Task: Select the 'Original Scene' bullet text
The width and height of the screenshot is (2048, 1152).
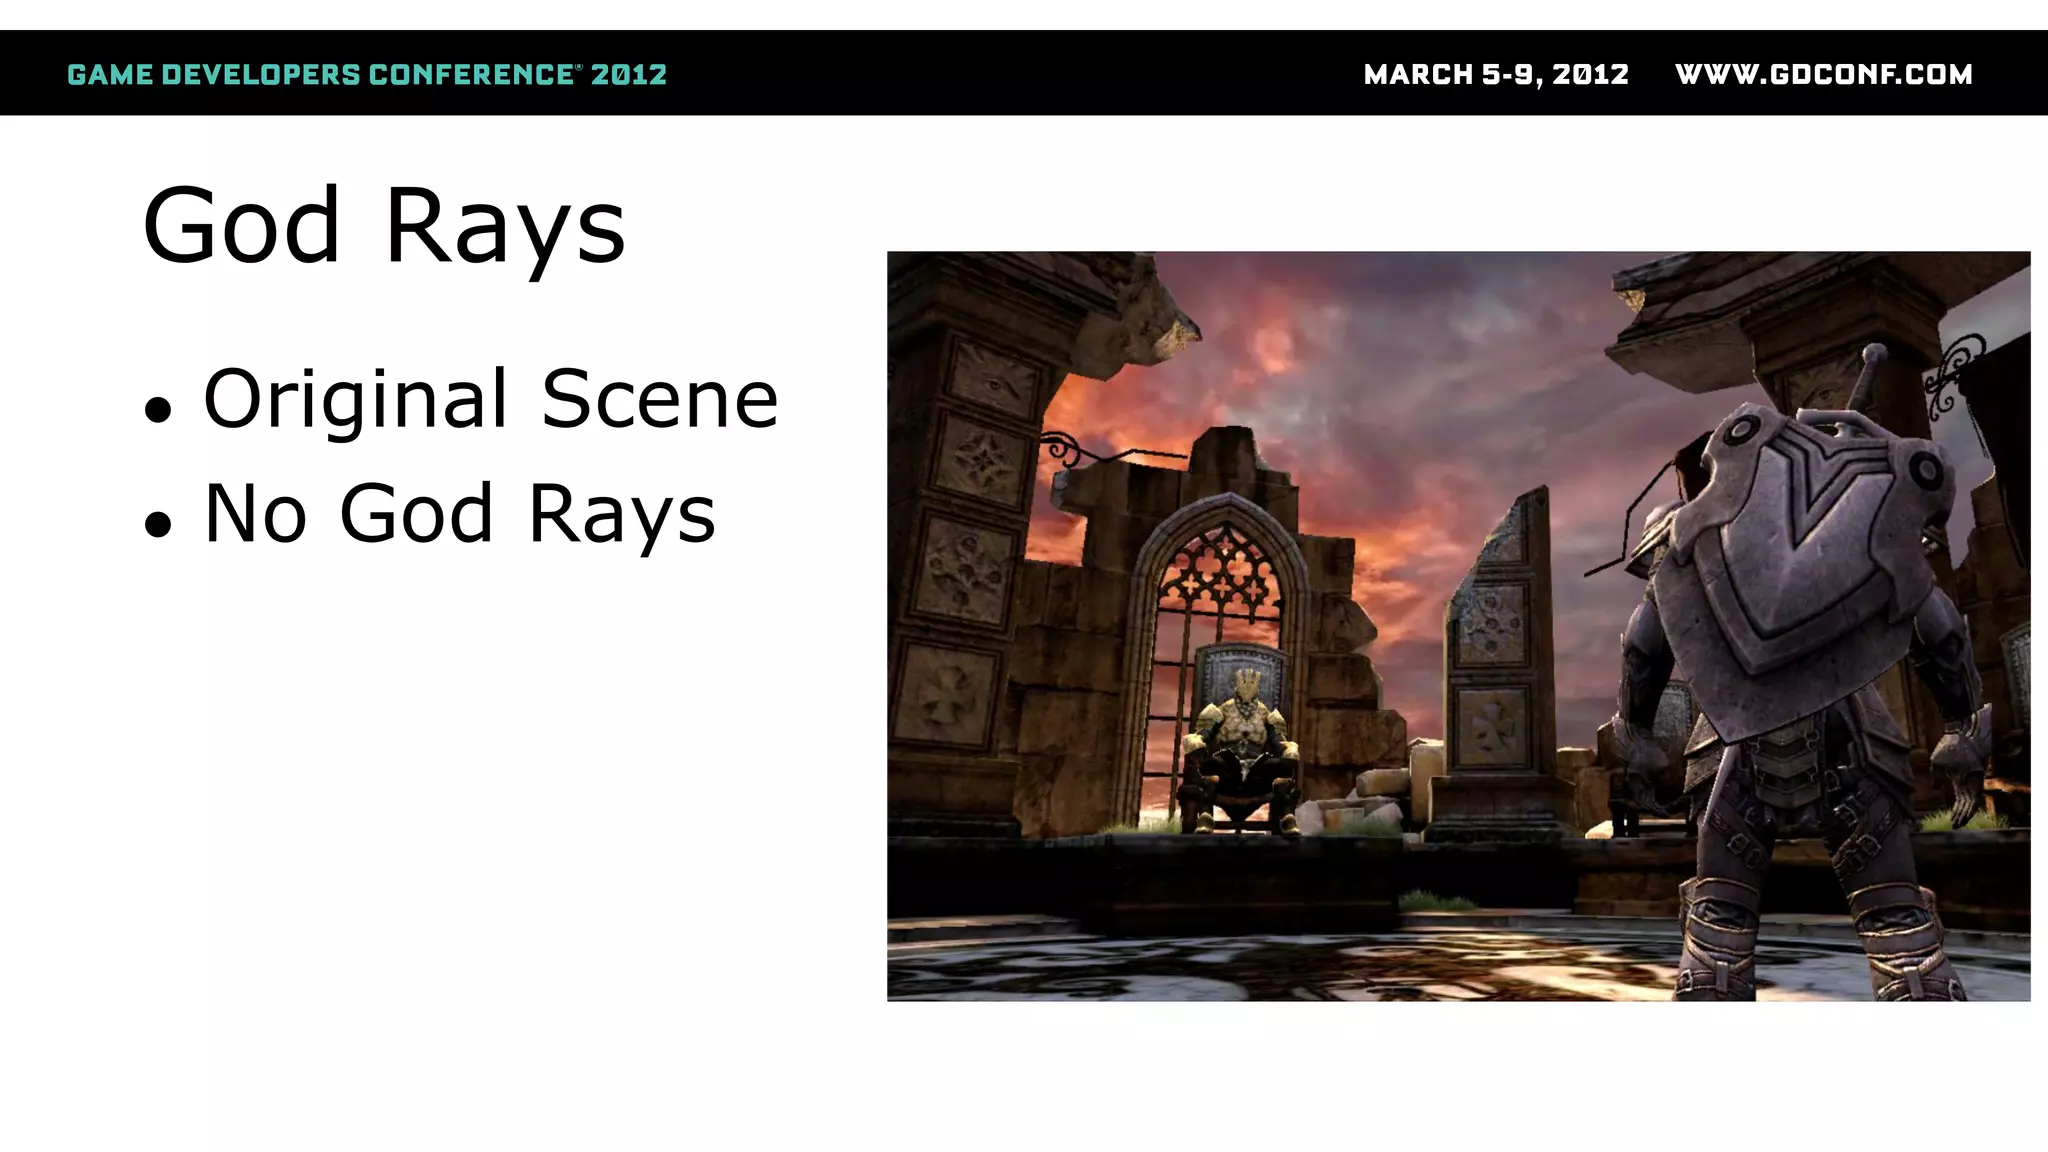Action: [x=490, y=399]
